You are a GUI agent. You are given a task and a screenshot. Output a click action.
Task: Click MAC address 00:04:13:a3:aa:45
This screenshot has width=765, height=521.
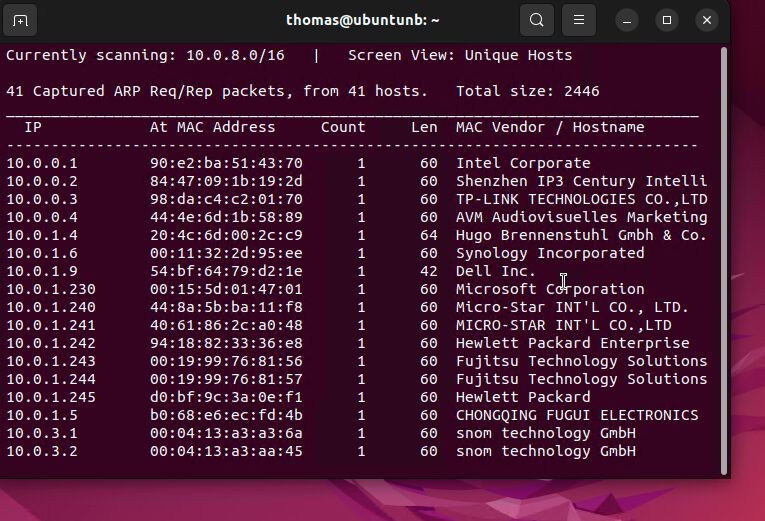click(226, 451)
